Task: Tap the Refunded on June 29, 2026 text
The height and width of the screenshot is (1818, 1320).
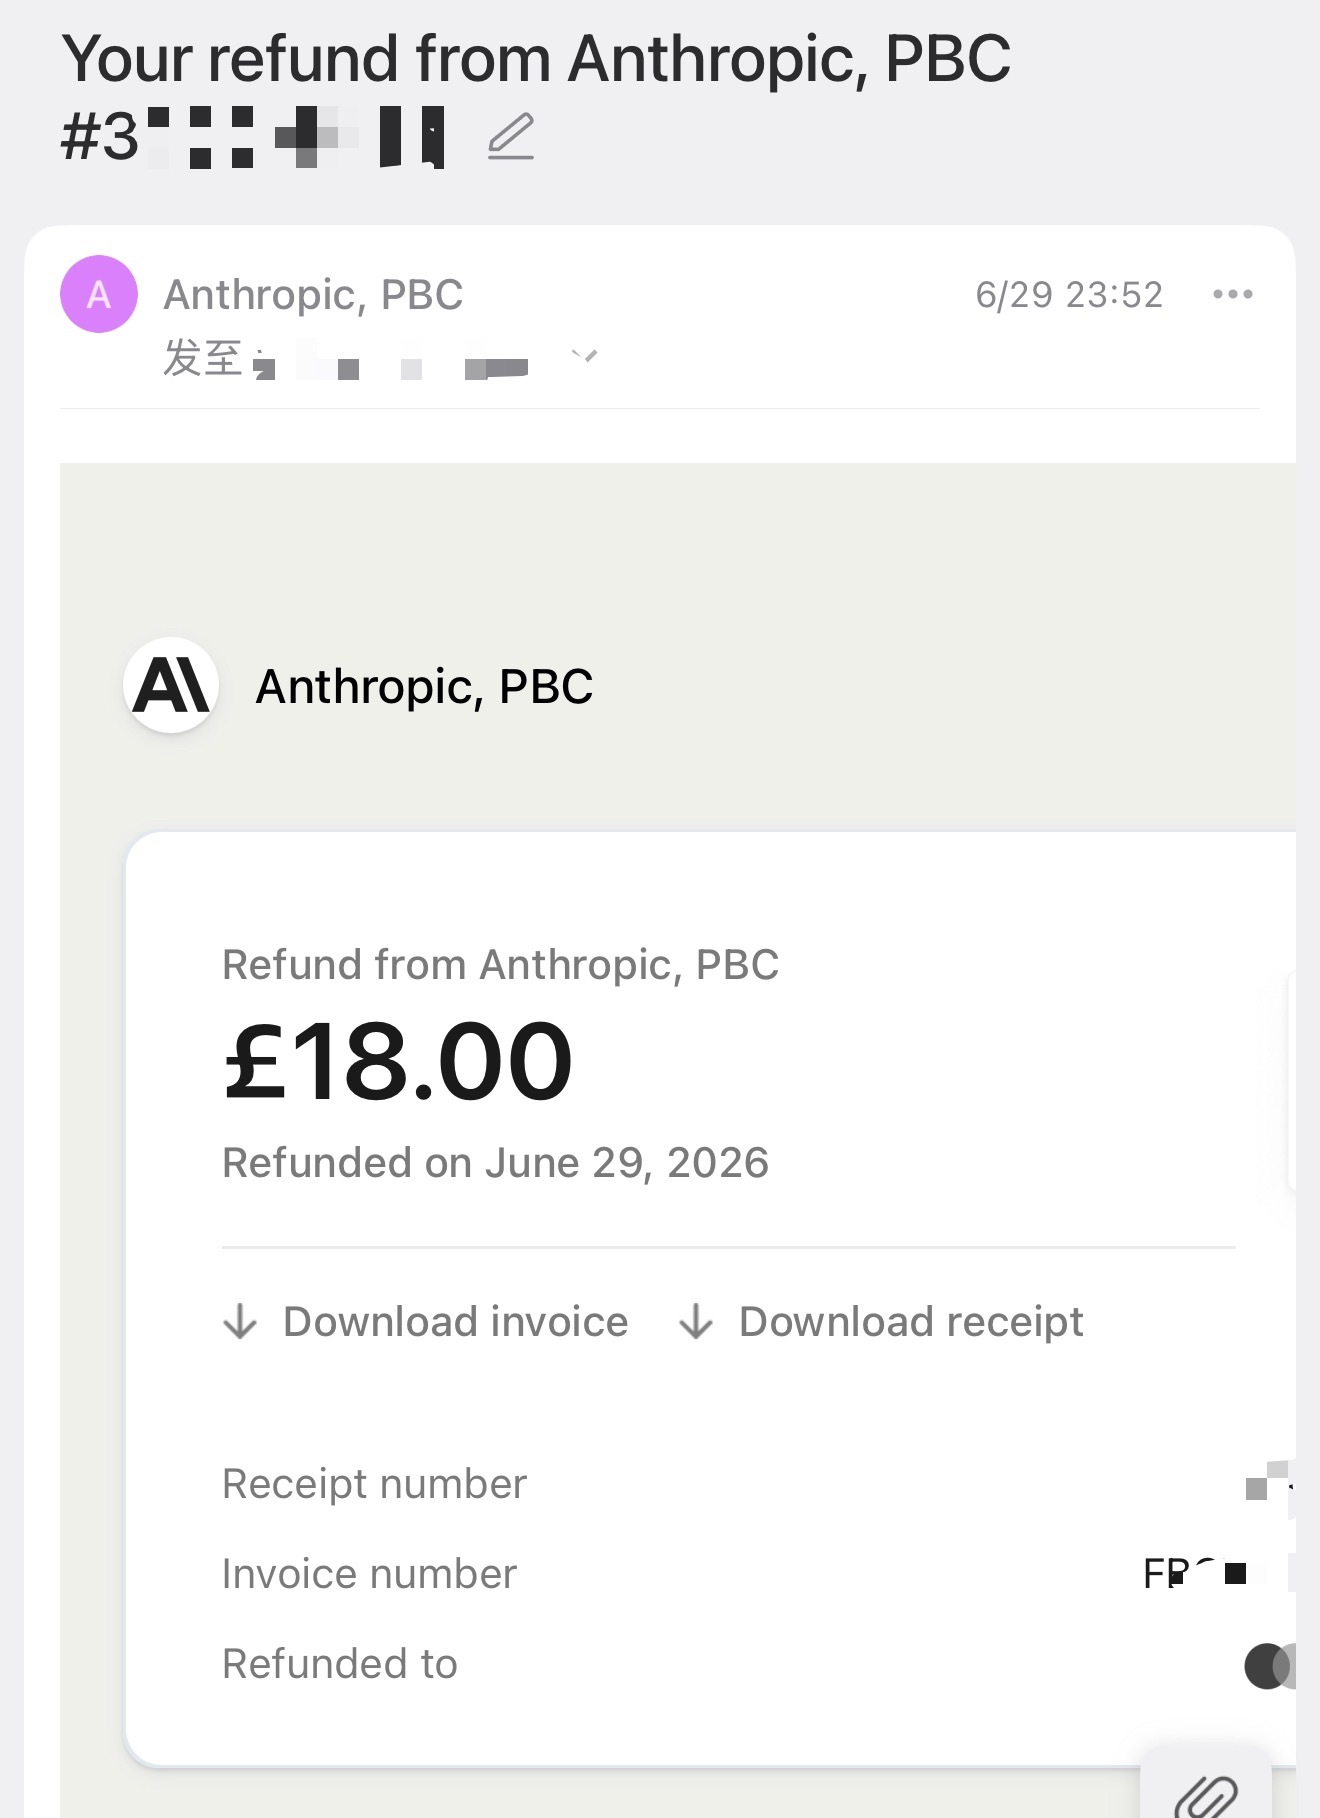Action: (495, 1163)
